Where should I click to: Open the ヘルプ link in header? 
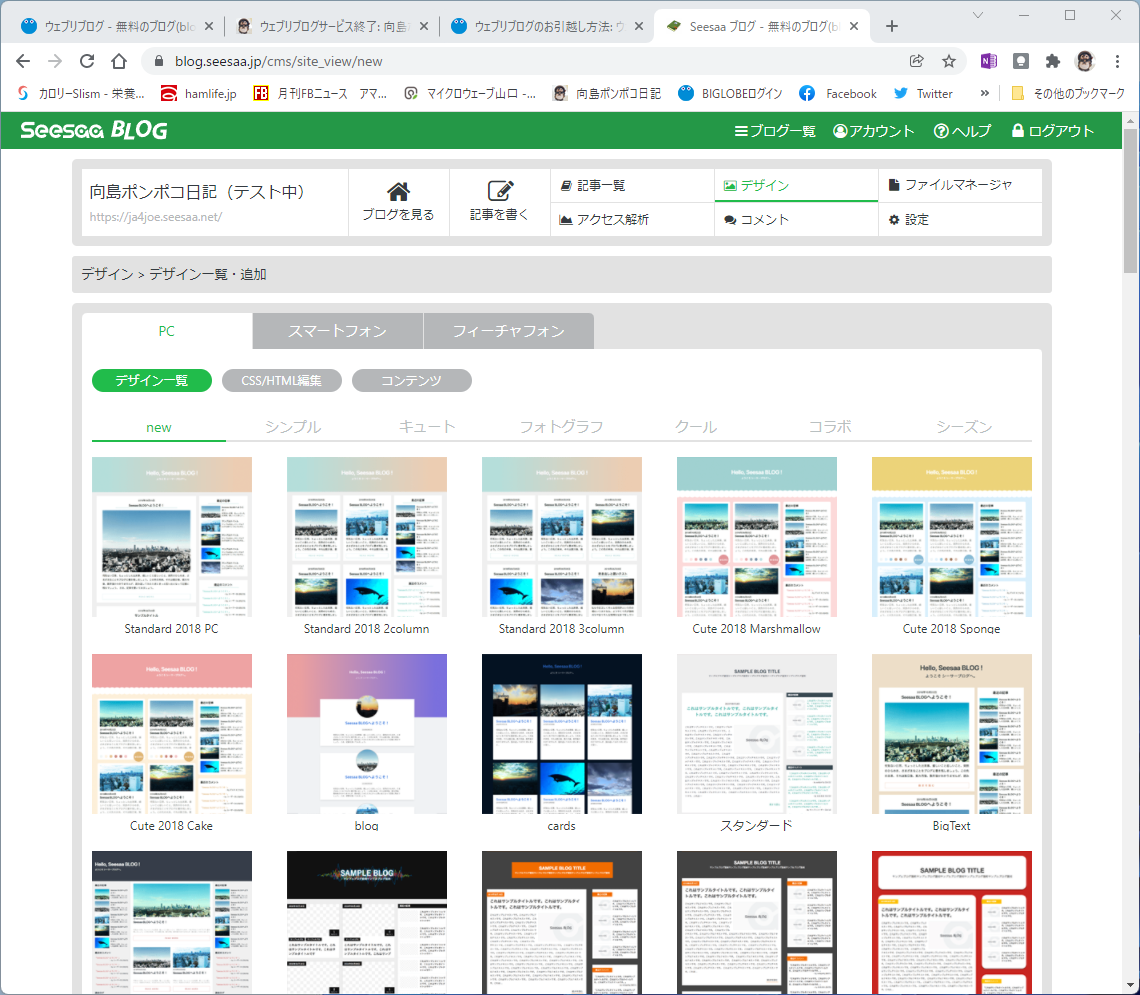[x=963, y=131]
